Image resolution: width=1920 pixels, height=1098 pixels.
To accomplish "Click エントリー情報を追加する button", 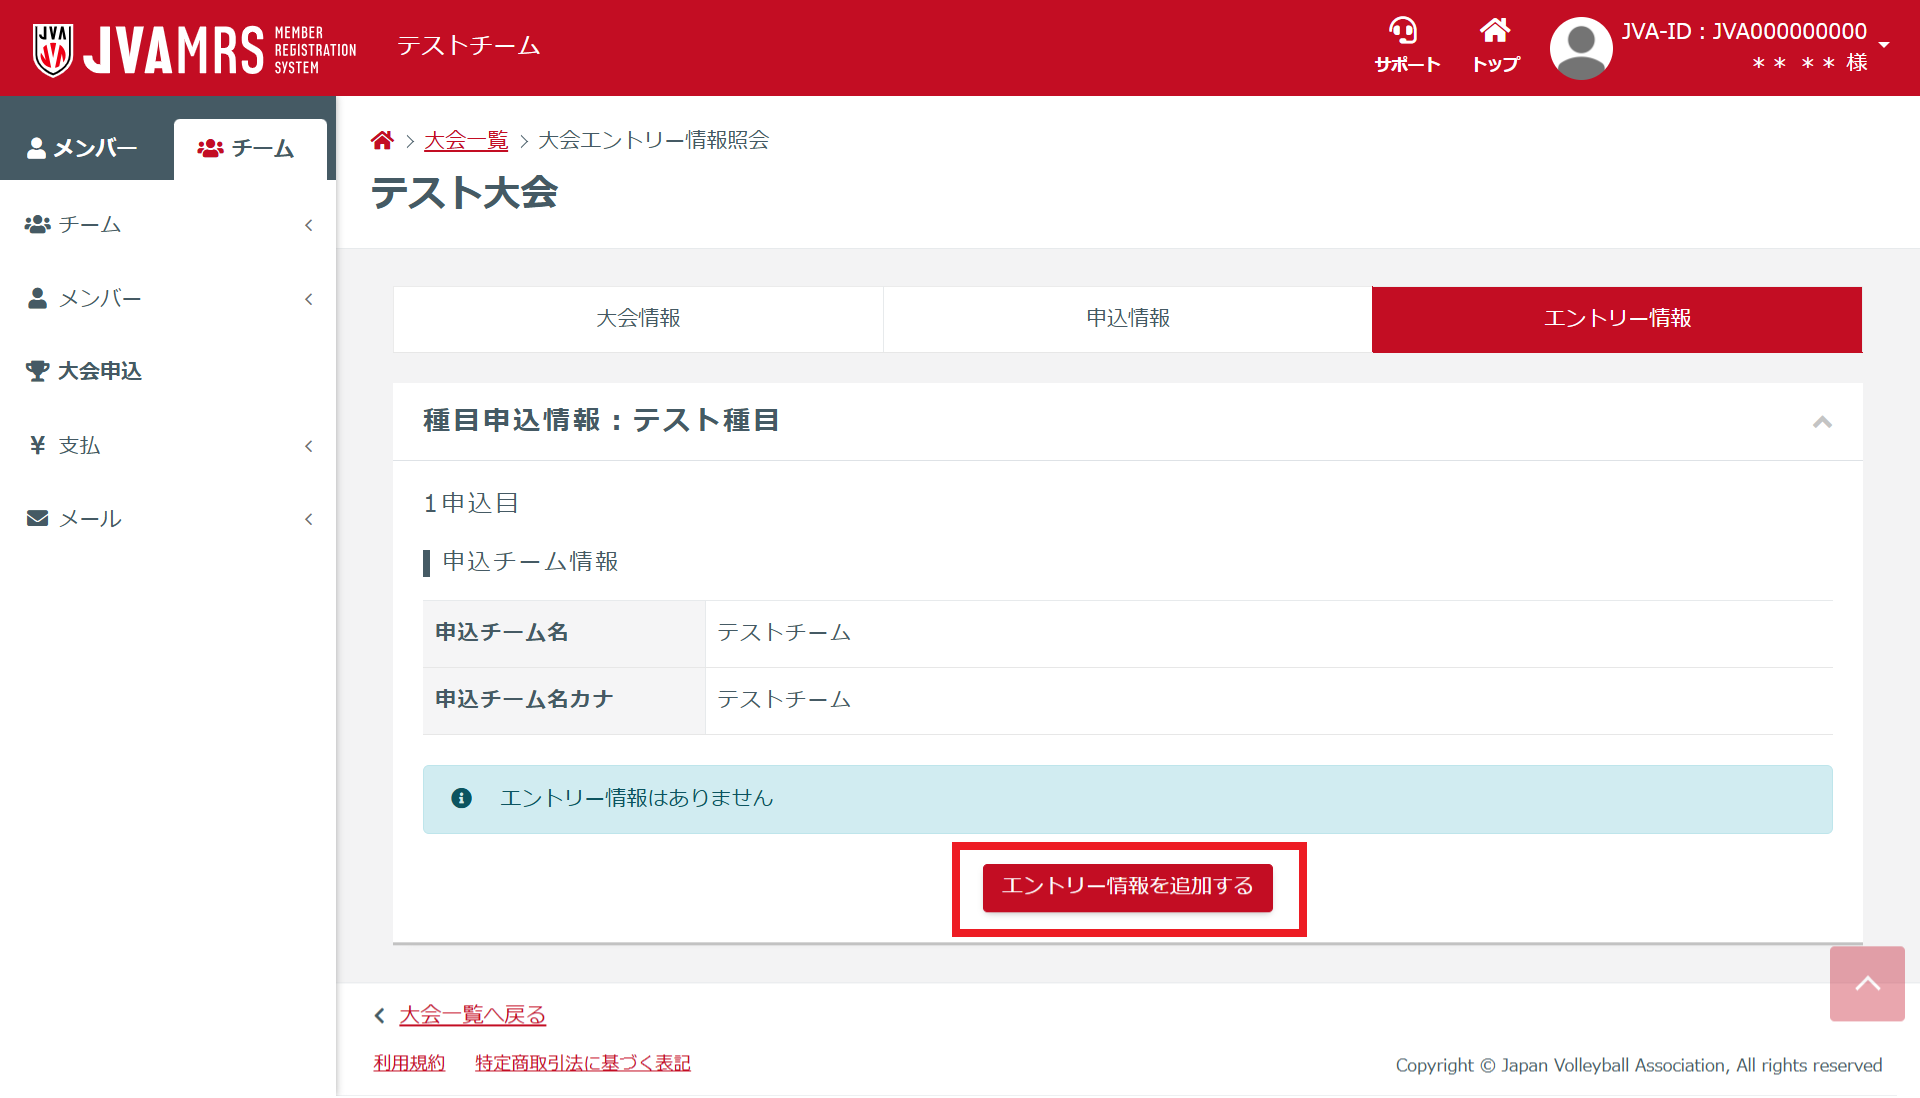I will [1127, 887].
